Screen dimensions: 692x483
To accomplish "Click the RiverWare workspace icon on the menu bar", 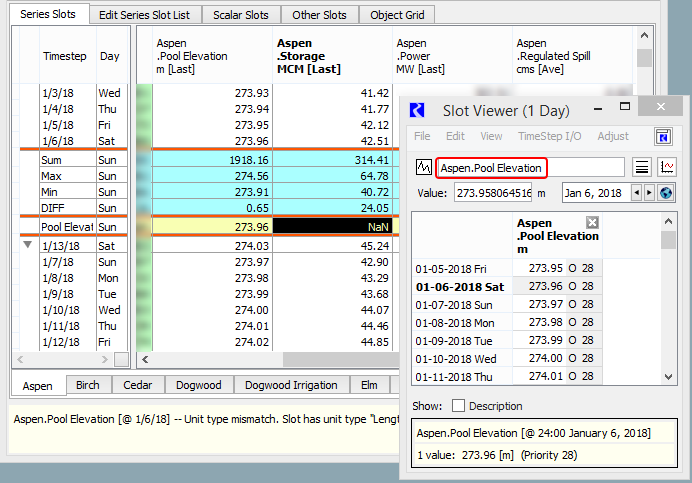I will (x=663, y=136).
